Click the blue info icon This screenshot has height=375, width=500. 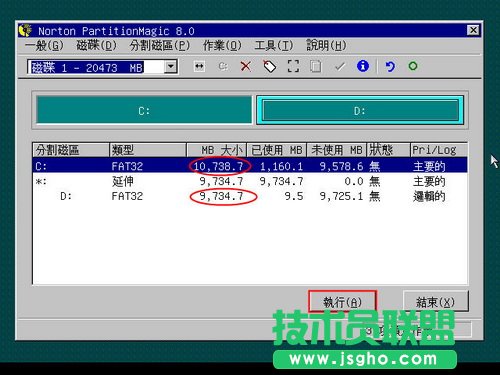tap(363, 66)
